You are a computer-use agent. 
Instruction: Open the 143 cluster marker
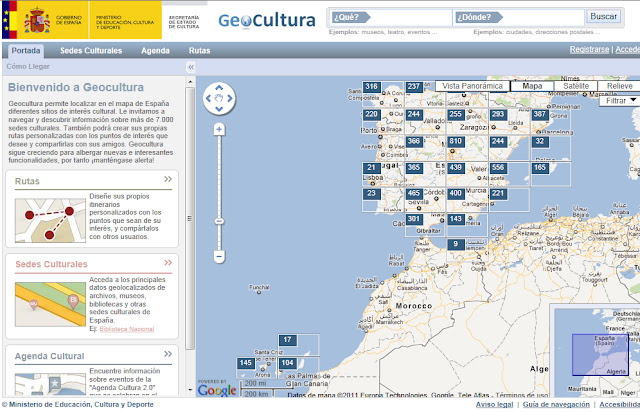pos(456,219)
